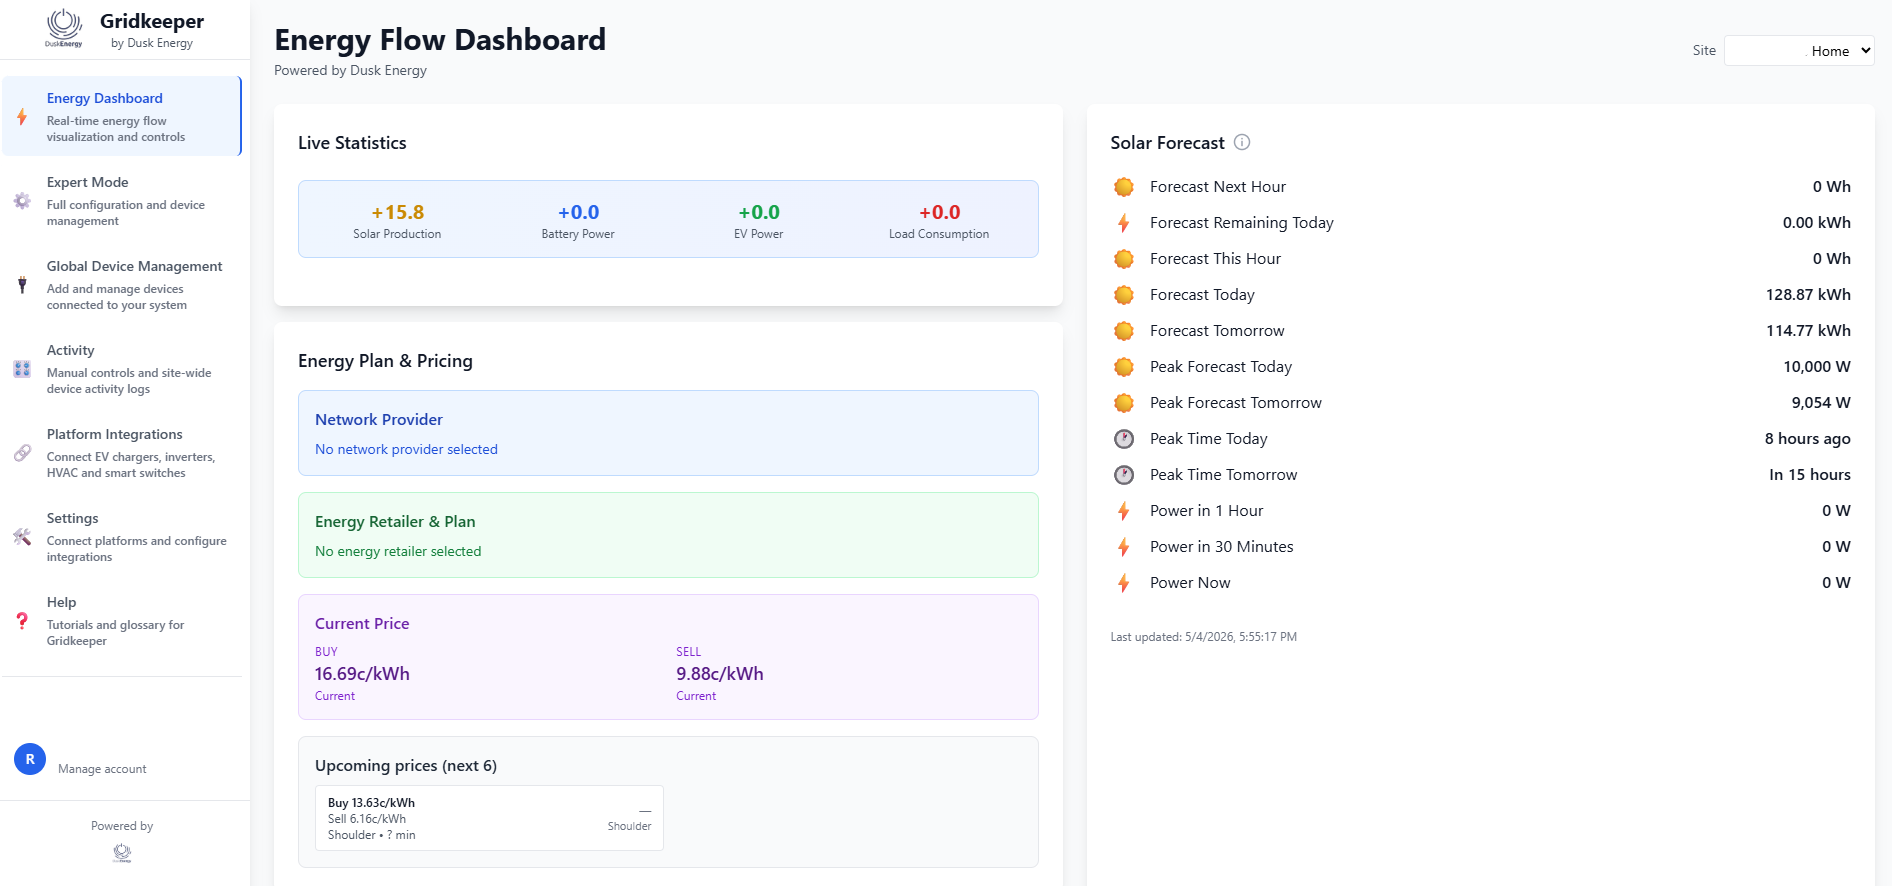Click the +15.8 Solar Production value

397,212
